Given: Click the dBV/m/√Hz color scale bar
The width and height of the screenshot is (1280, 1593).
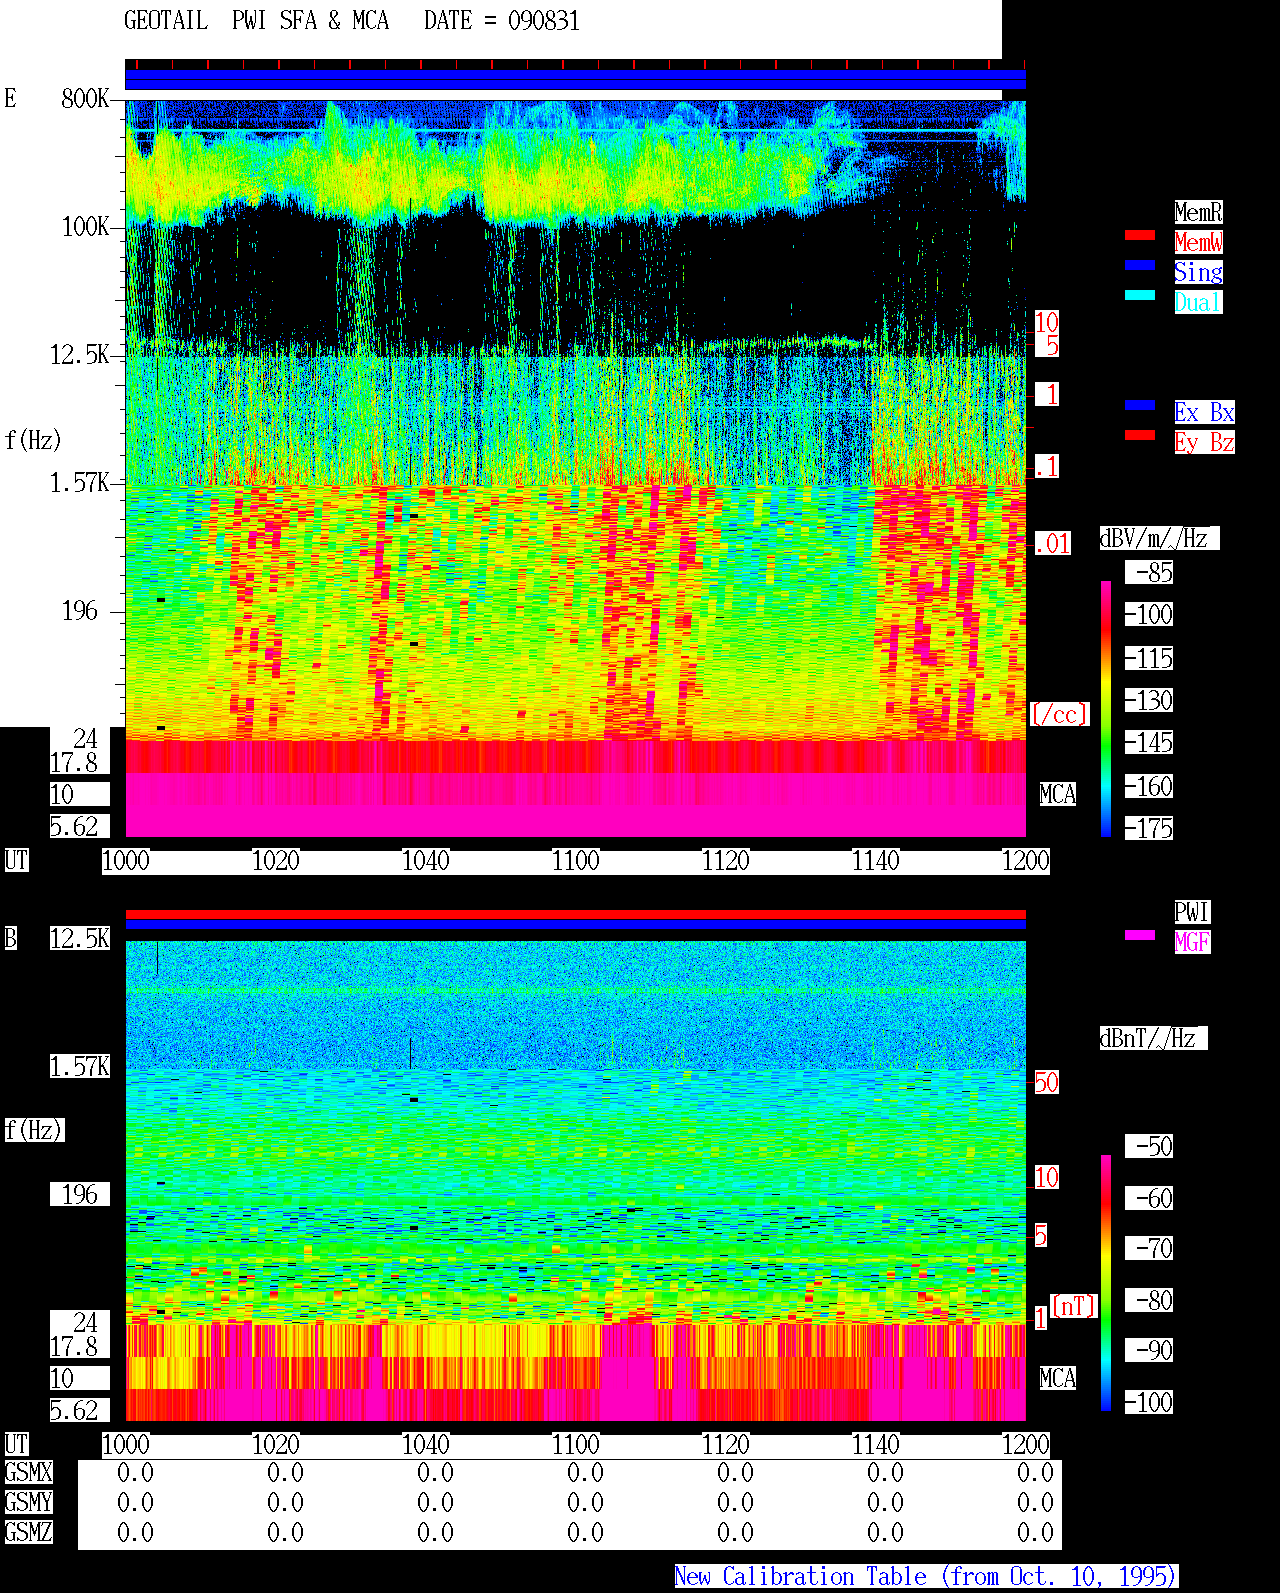Looking at the screenshot, I should (x=1106, y=708).
